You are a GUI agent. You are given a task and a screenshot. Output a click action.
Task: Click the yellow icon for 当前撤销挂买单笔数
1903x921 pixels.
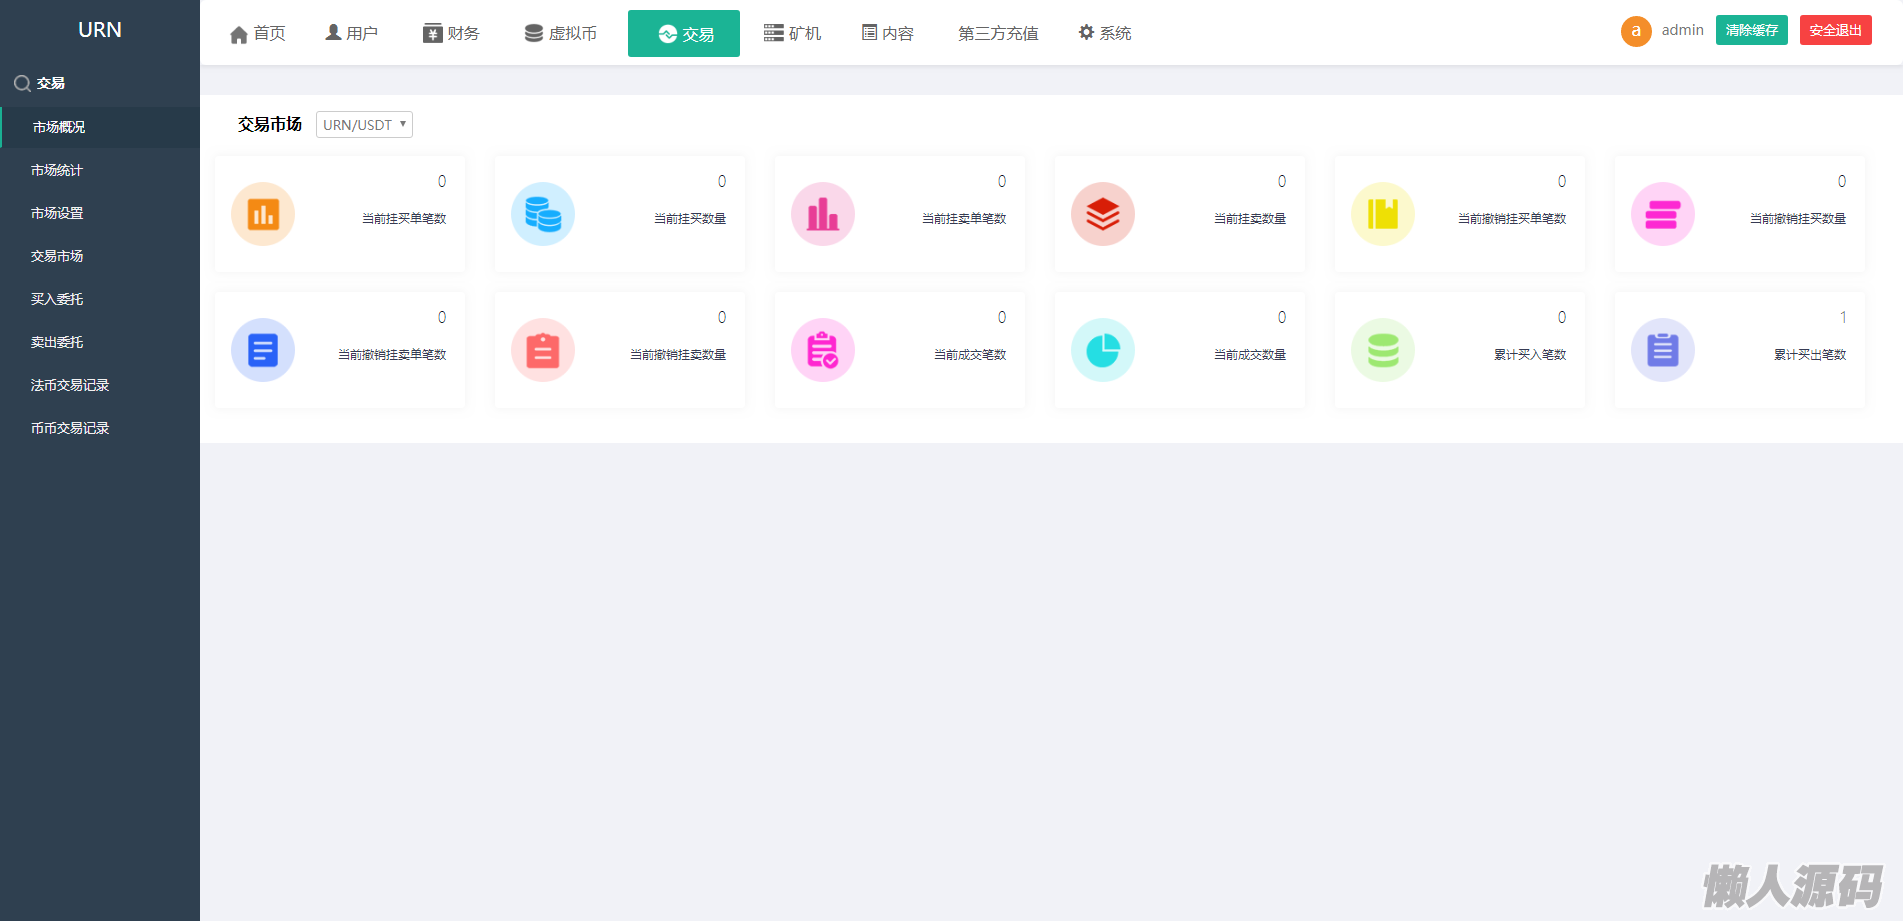[x=1383, y=214]
